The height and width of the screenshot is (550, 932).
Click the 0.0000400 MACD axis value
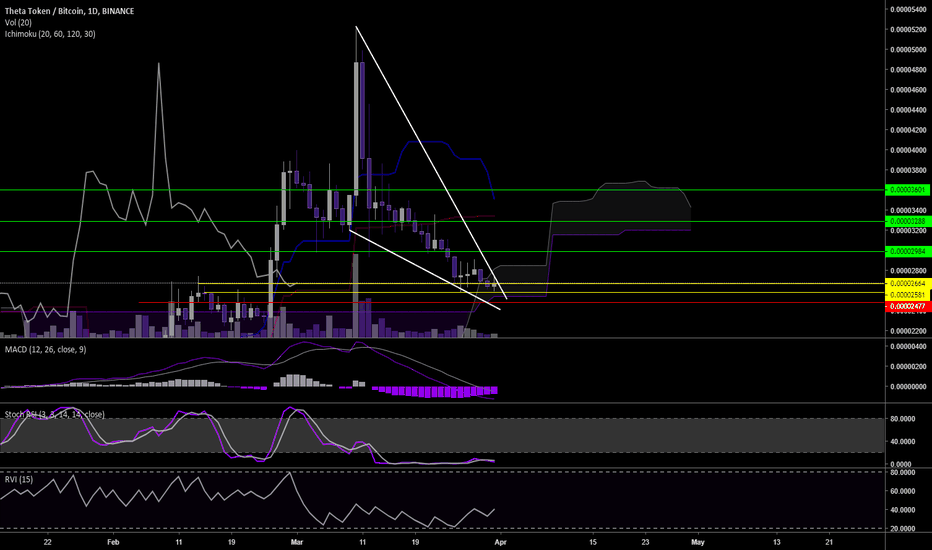(x=908, y=347)
